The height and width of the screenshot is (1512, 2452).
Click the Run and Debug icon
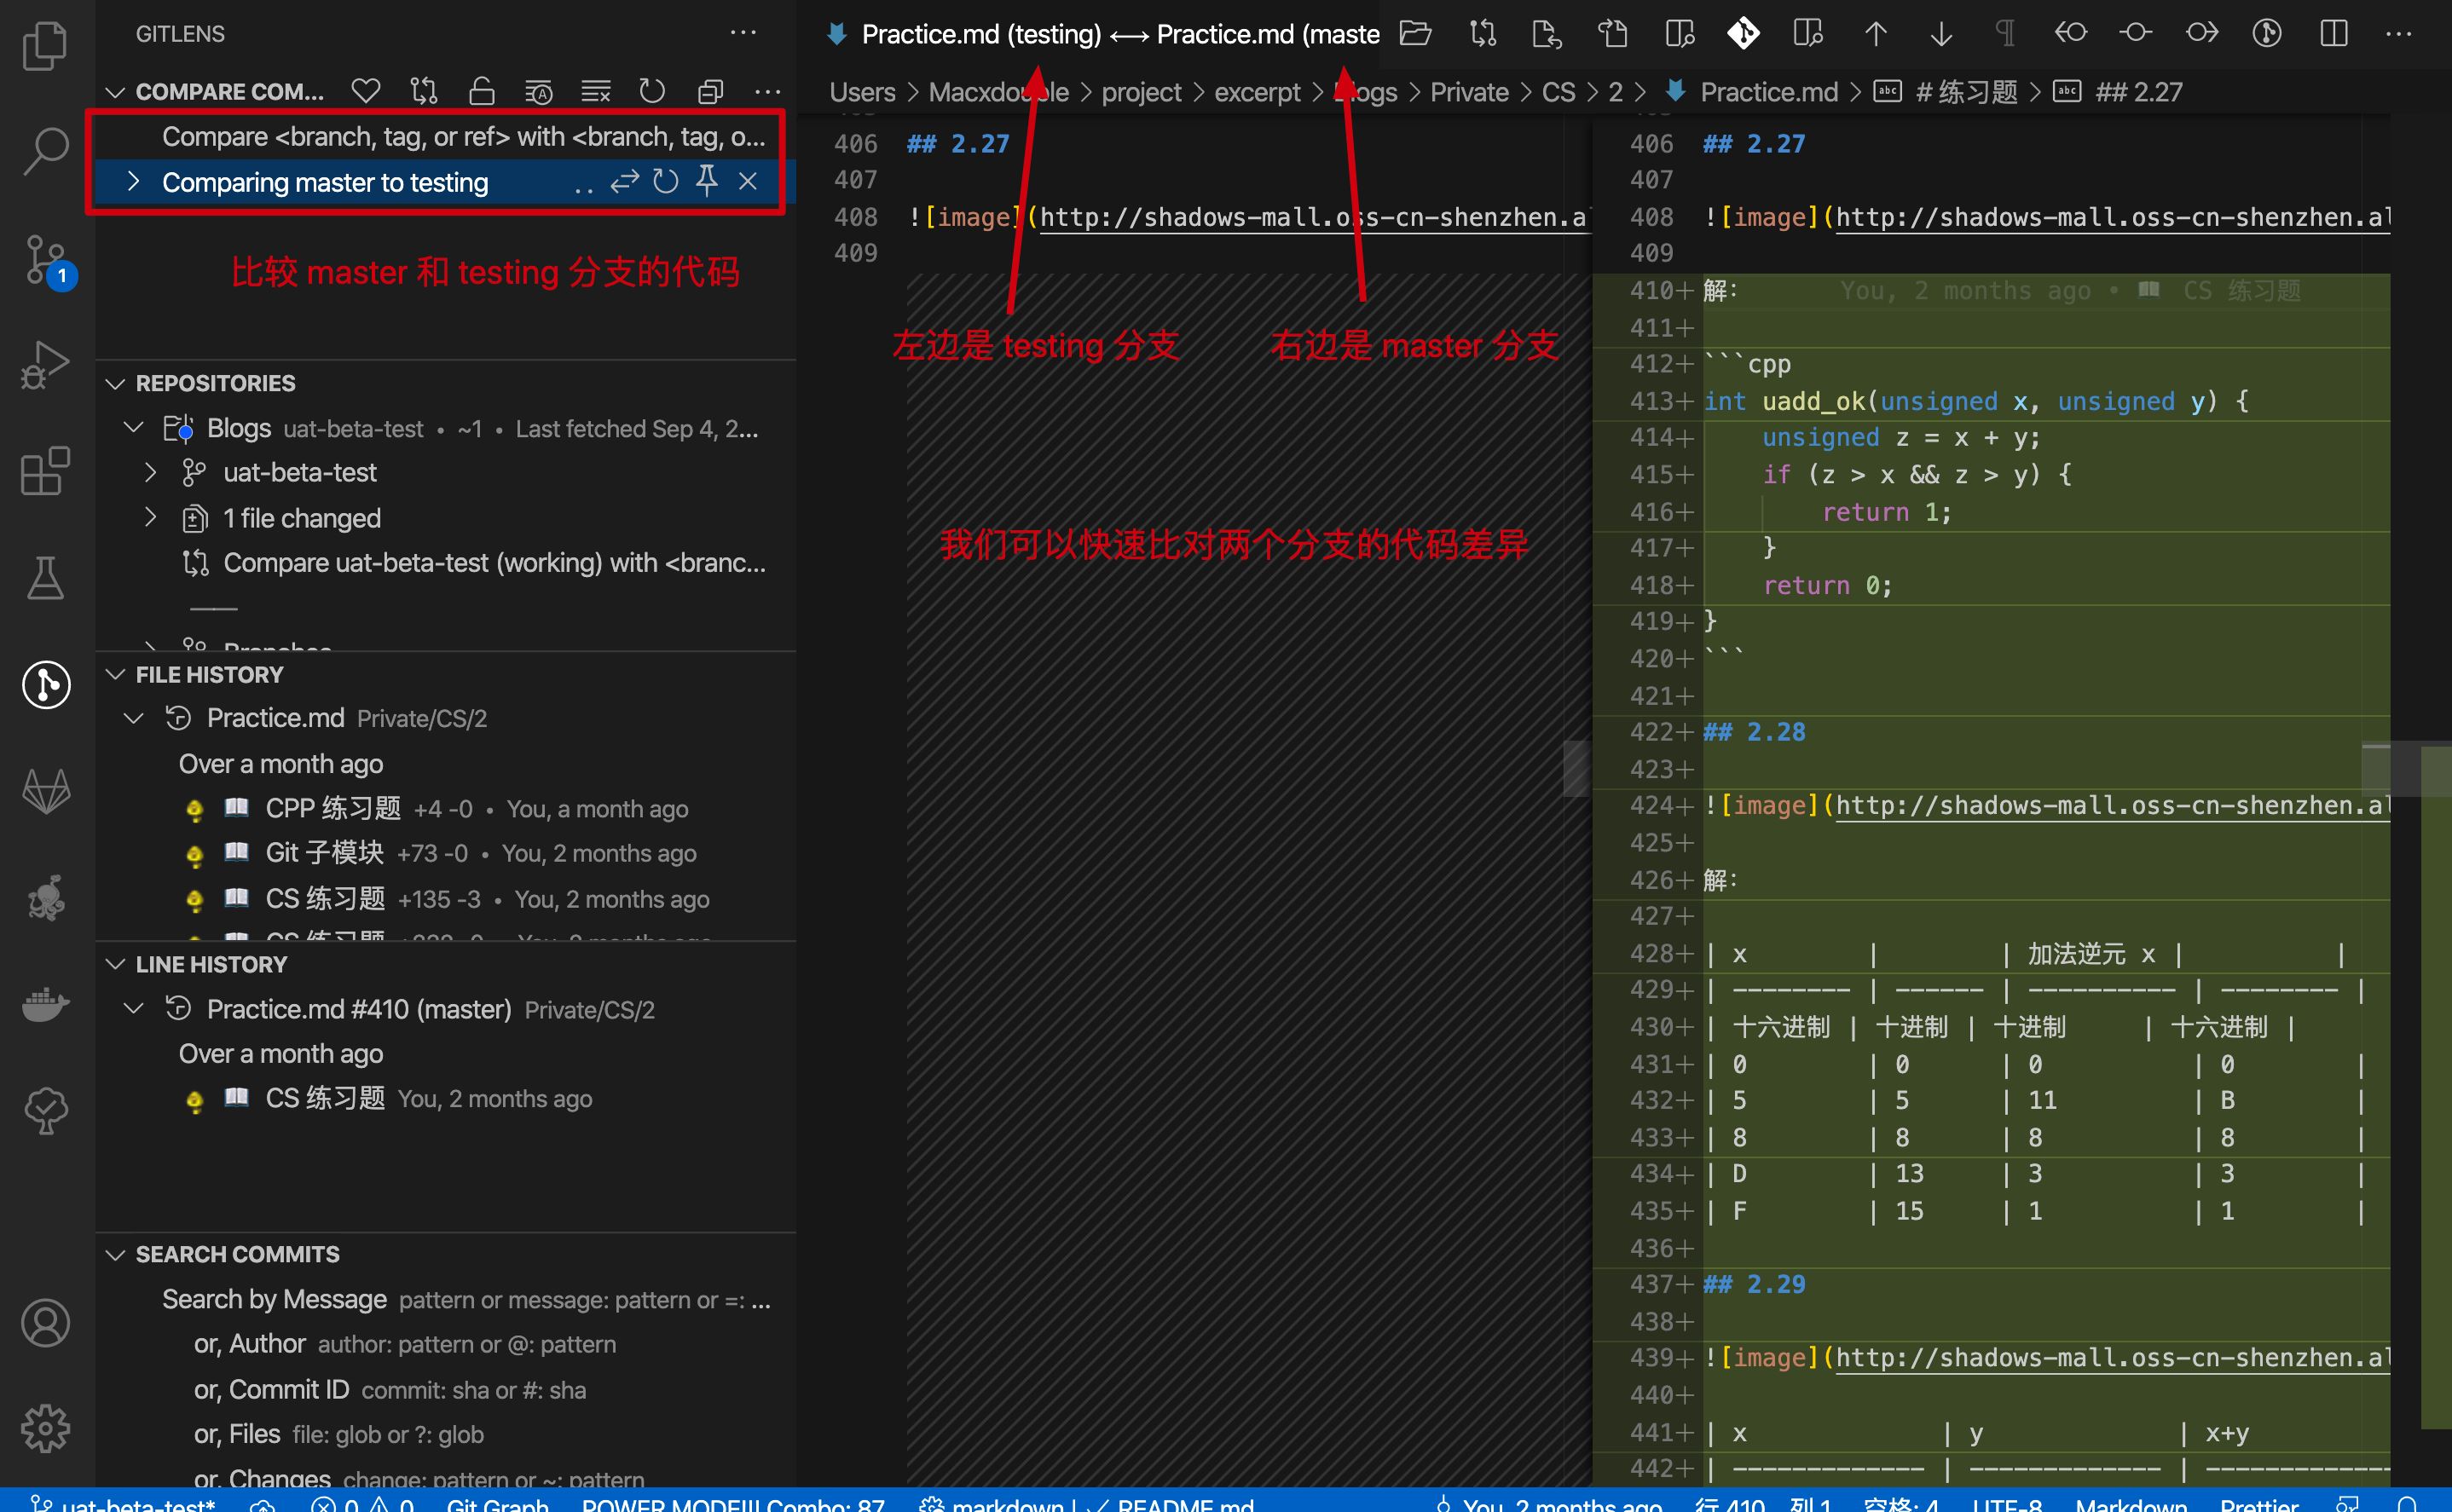[x=45, y=365]
